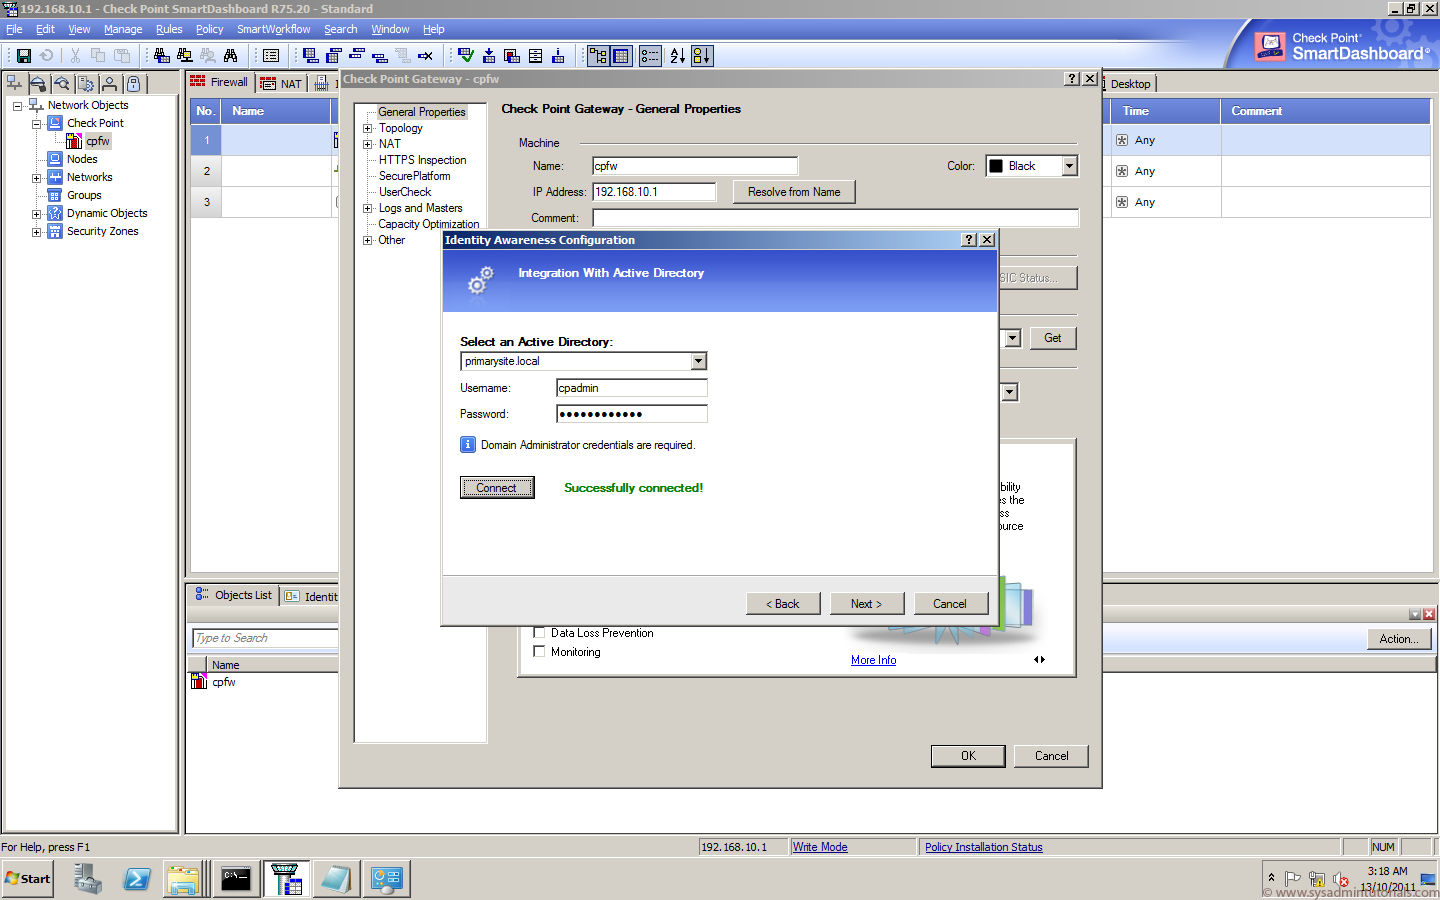
Task: Open the dropdown beside the Get button
Action: [1012, 338]
